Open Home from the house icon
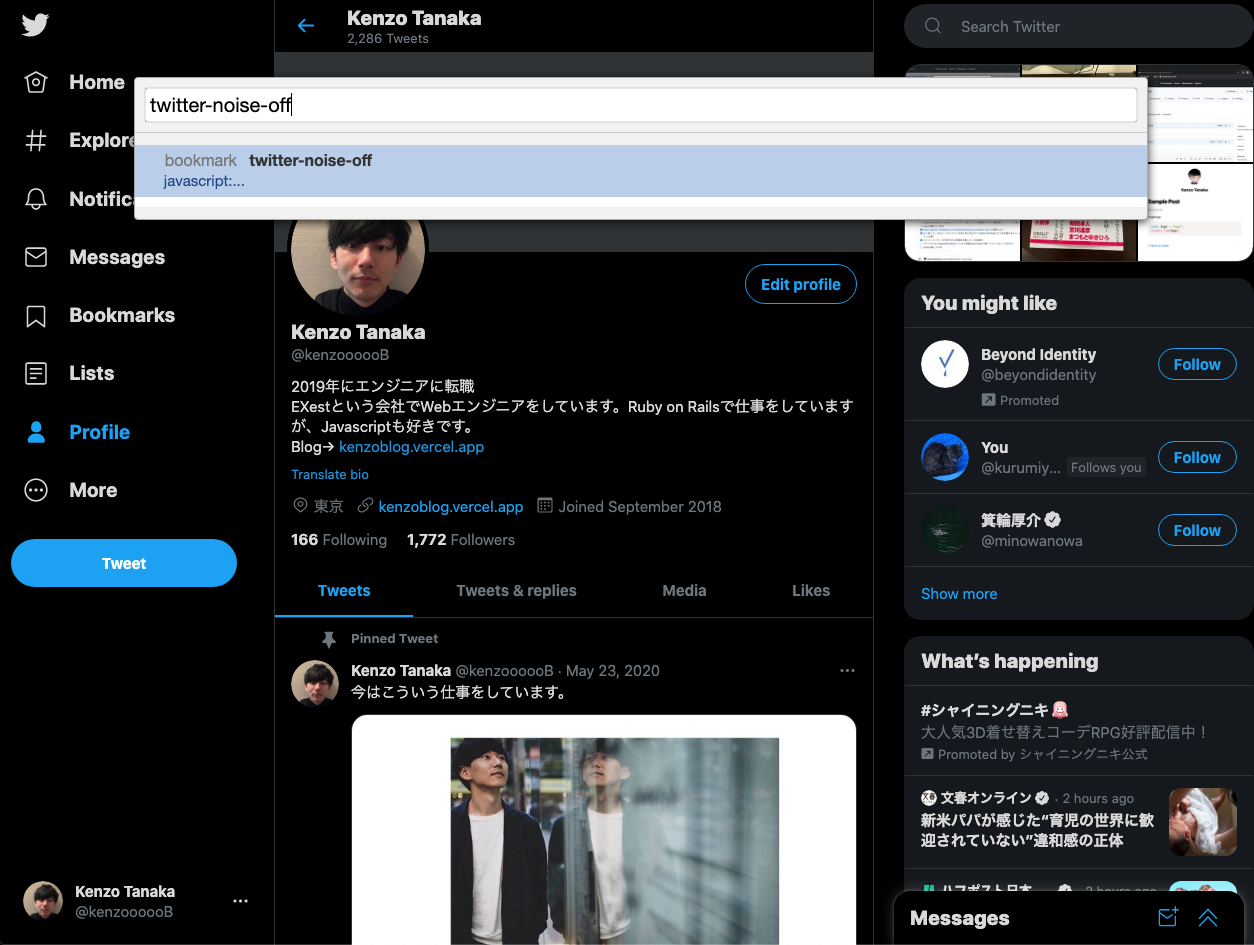1254x945 pixels. tap(36, 83)
